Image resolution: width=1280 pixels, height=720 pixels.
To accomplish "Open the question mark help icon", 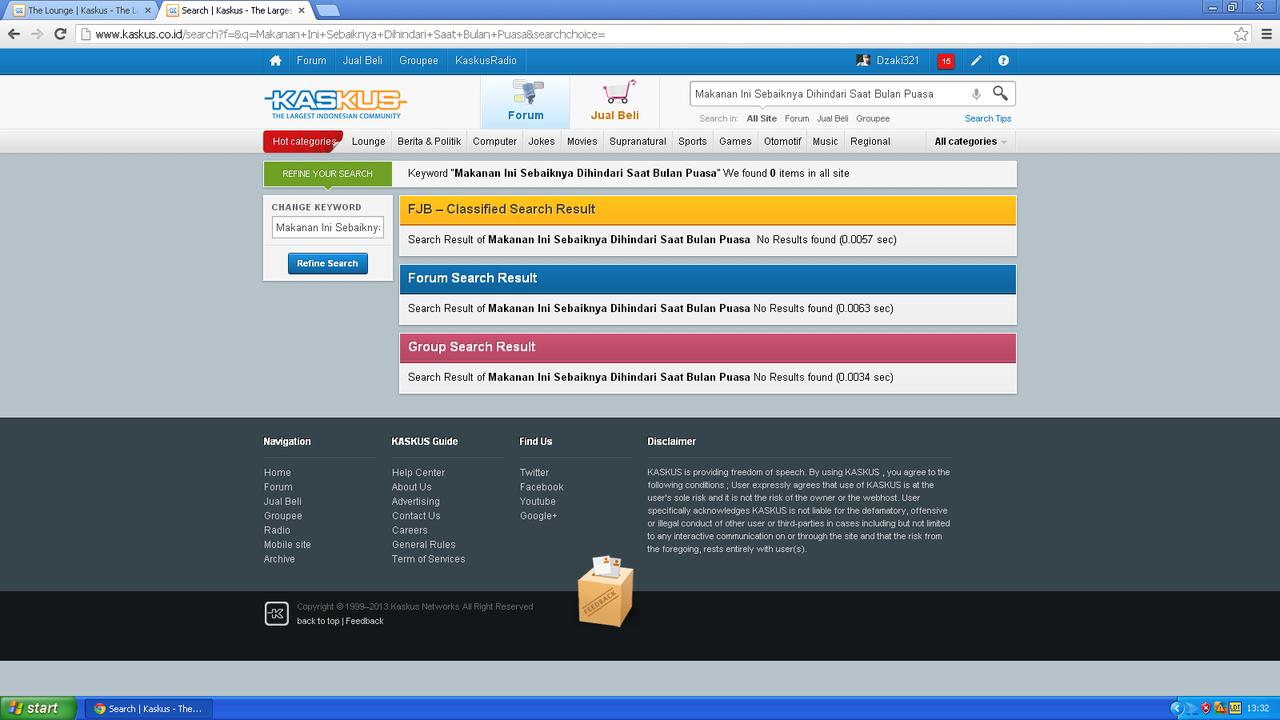I will 1004,61.
